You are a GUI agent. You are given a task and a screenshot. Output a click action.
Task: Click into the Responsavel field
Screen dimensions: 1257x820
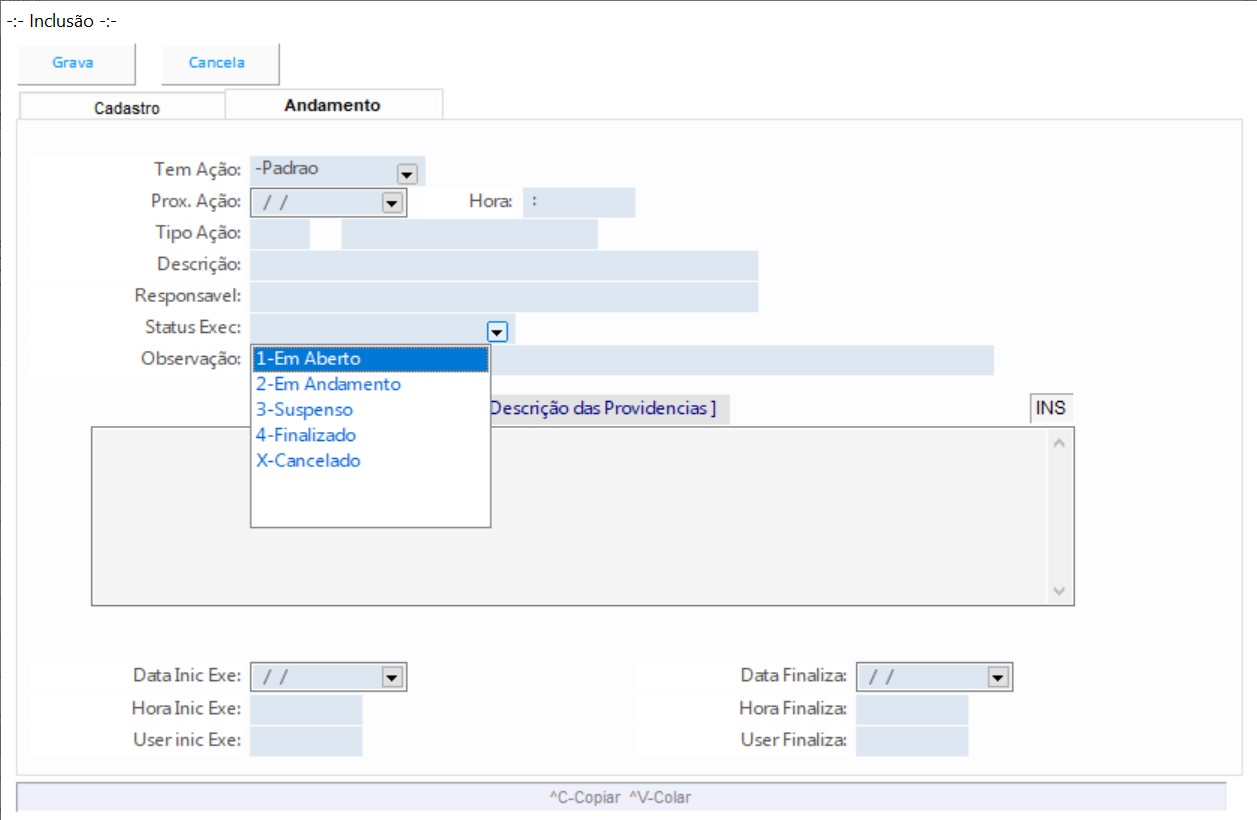pos(503,298)
